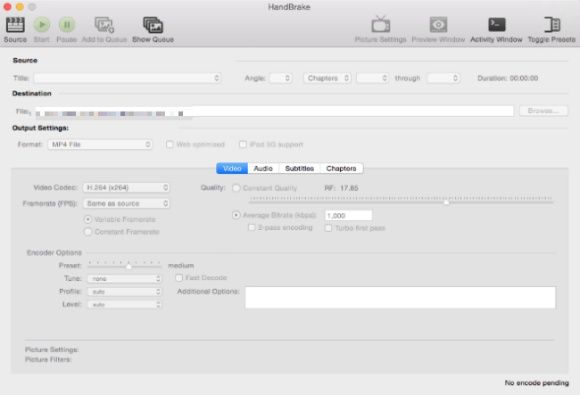Enable the iPod 5G support checkbox
Image resolution: width=580 pixels, height=395 pixels.
point(243,144)
